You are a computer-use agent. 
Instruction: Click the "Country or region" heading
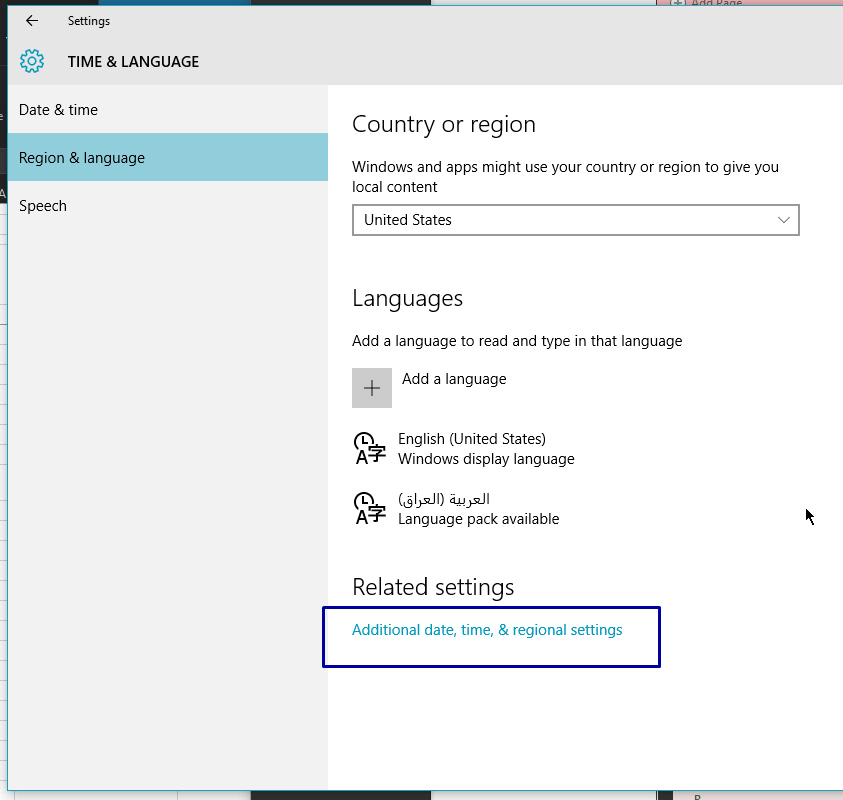click(444, 124)
